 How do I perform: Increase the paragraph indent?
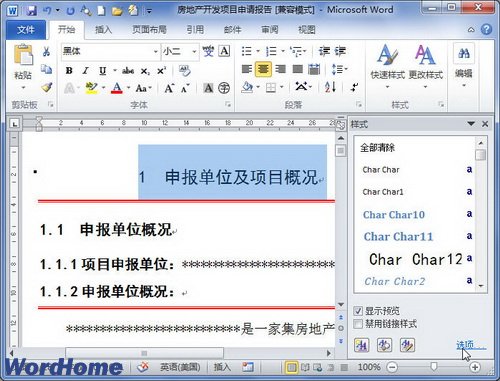[x=340, y=51]
